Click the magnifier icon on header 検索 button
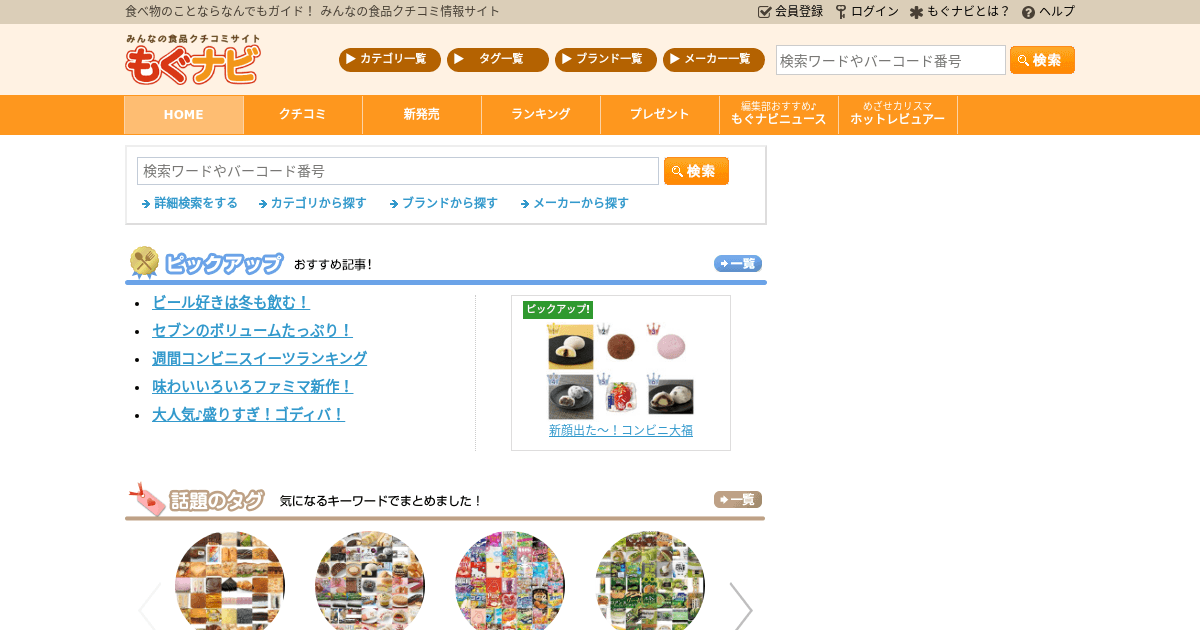This screenshot has height=630, width=1200. point(1022,60)
